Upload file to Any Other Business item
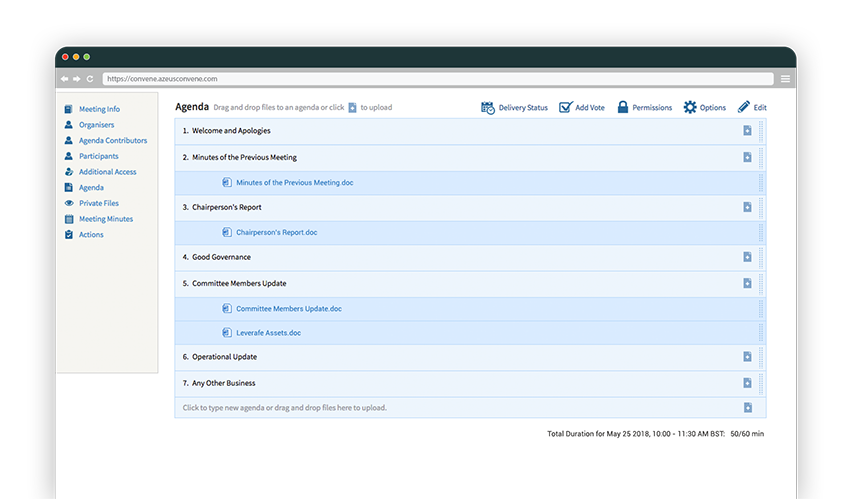 747,383
